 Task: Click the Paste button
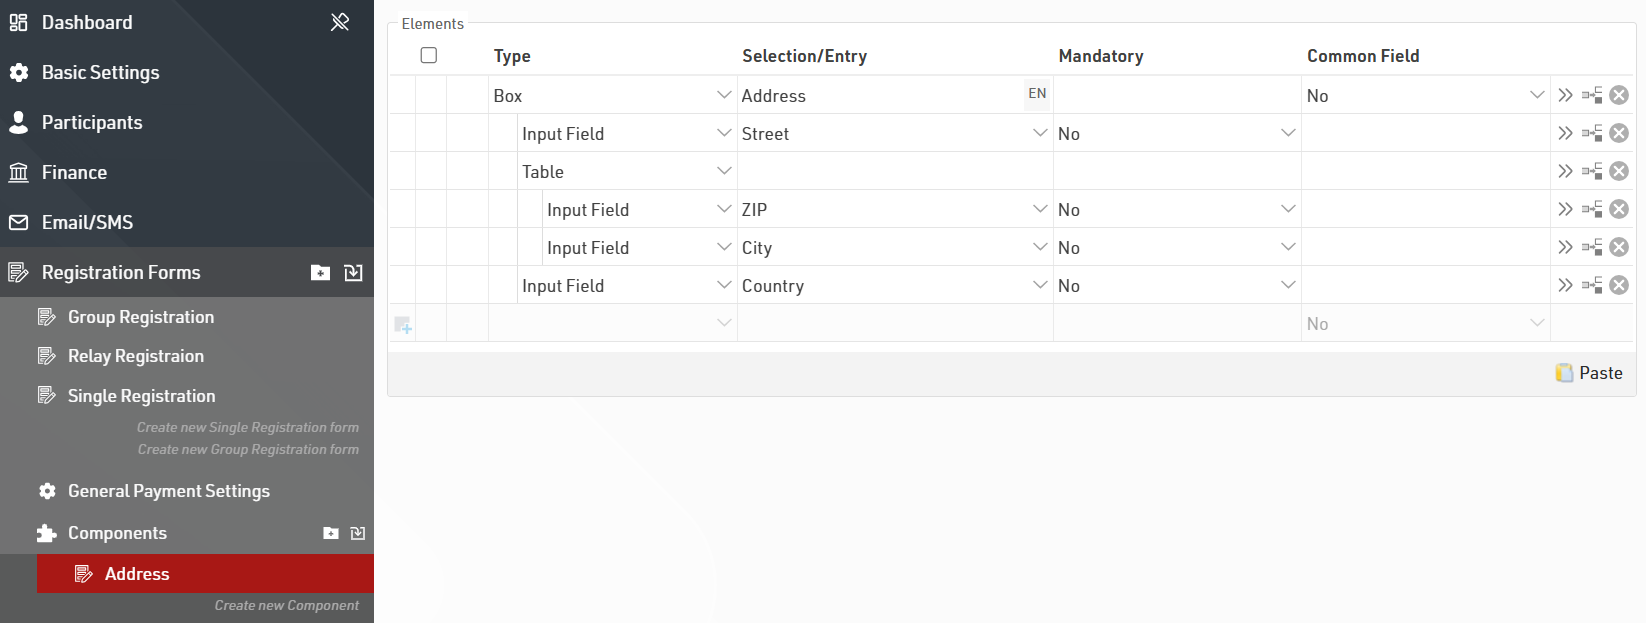pos(1589,373)
